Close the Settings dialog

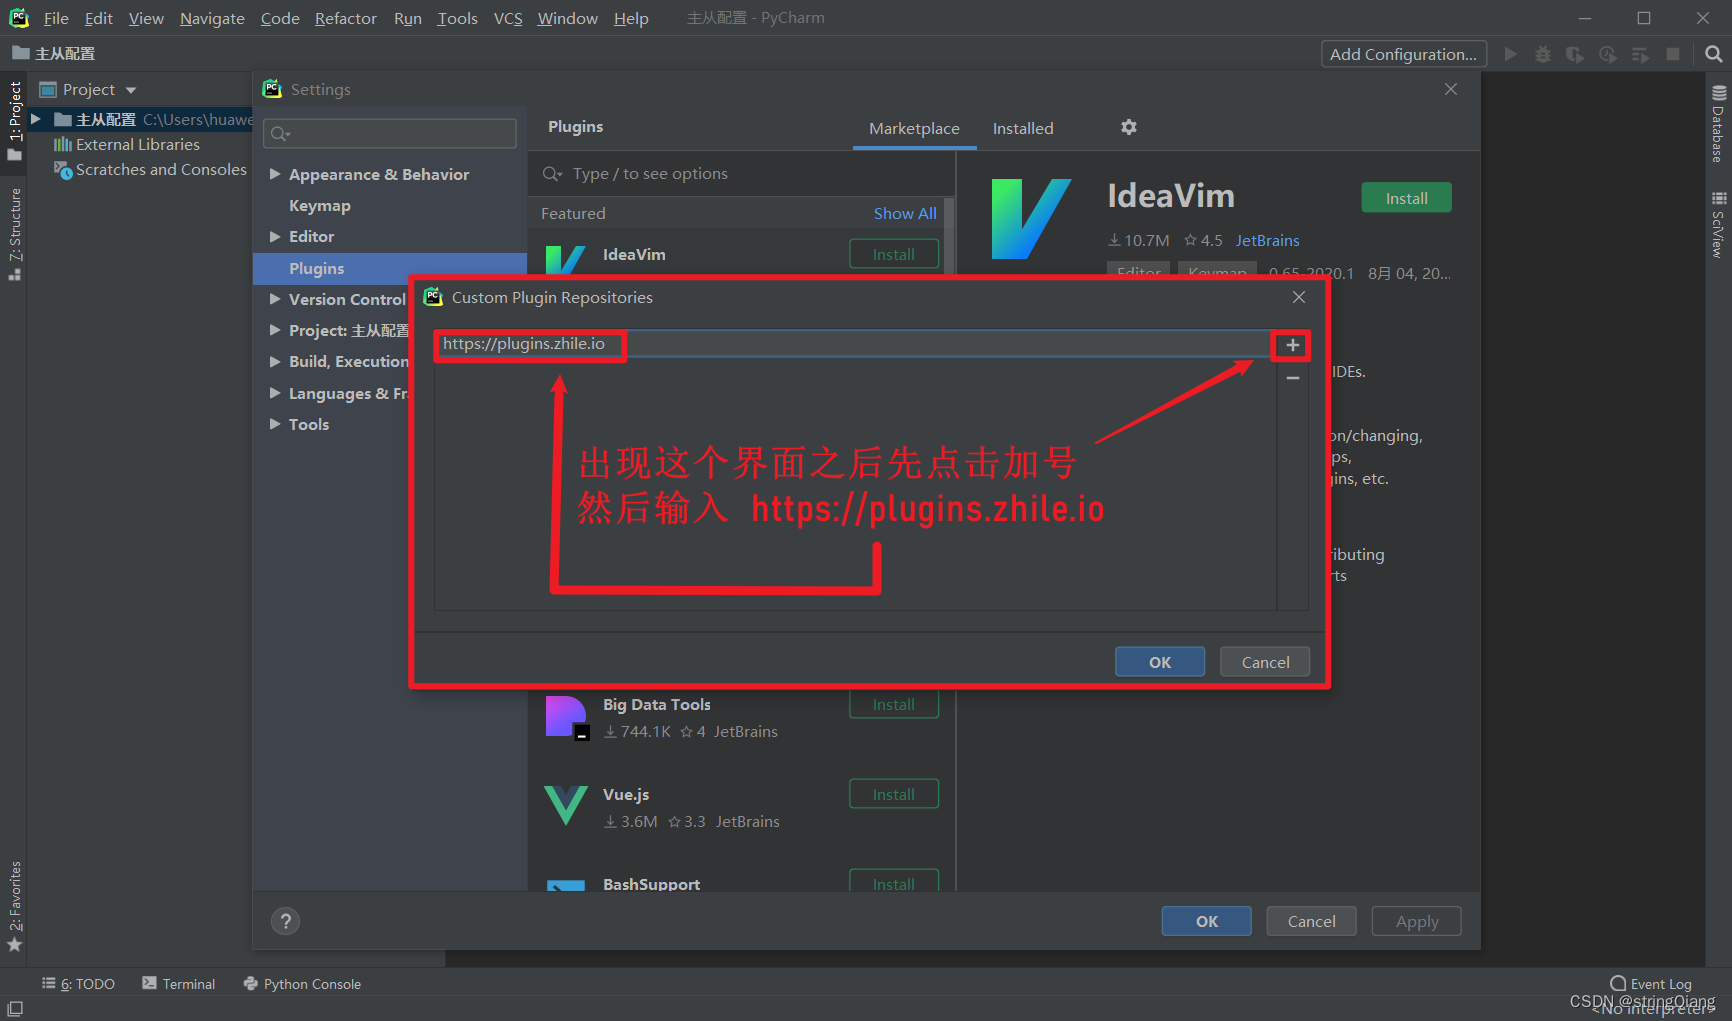pyautogui.click(x=1451, y=89)
